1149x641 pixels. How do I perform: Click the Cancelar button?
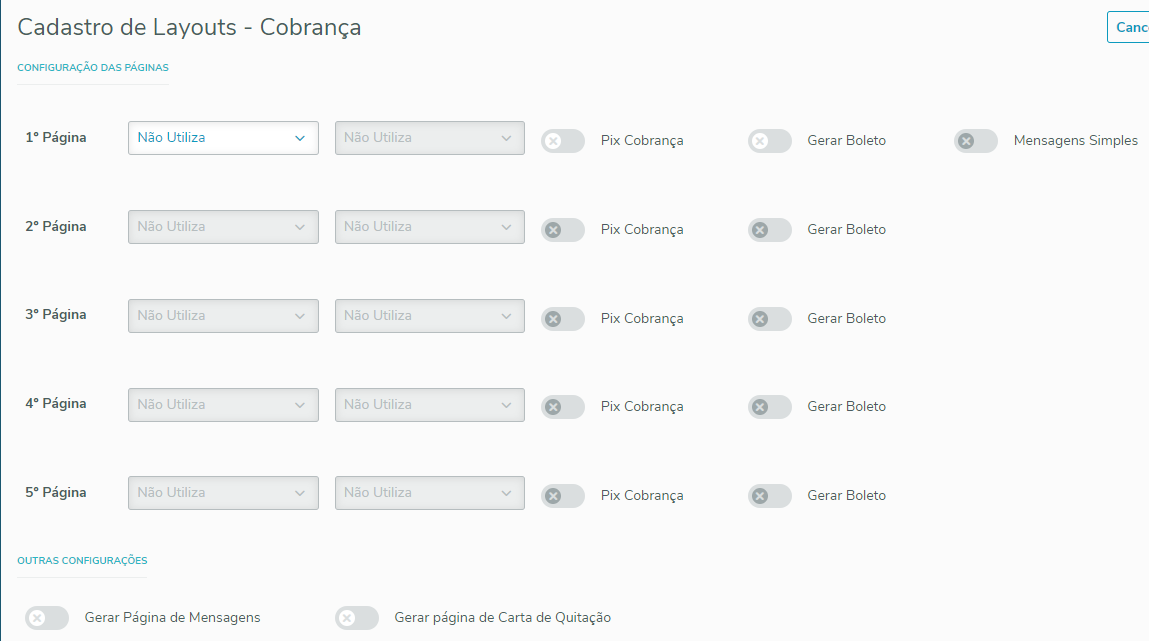tap(1130, 27)
